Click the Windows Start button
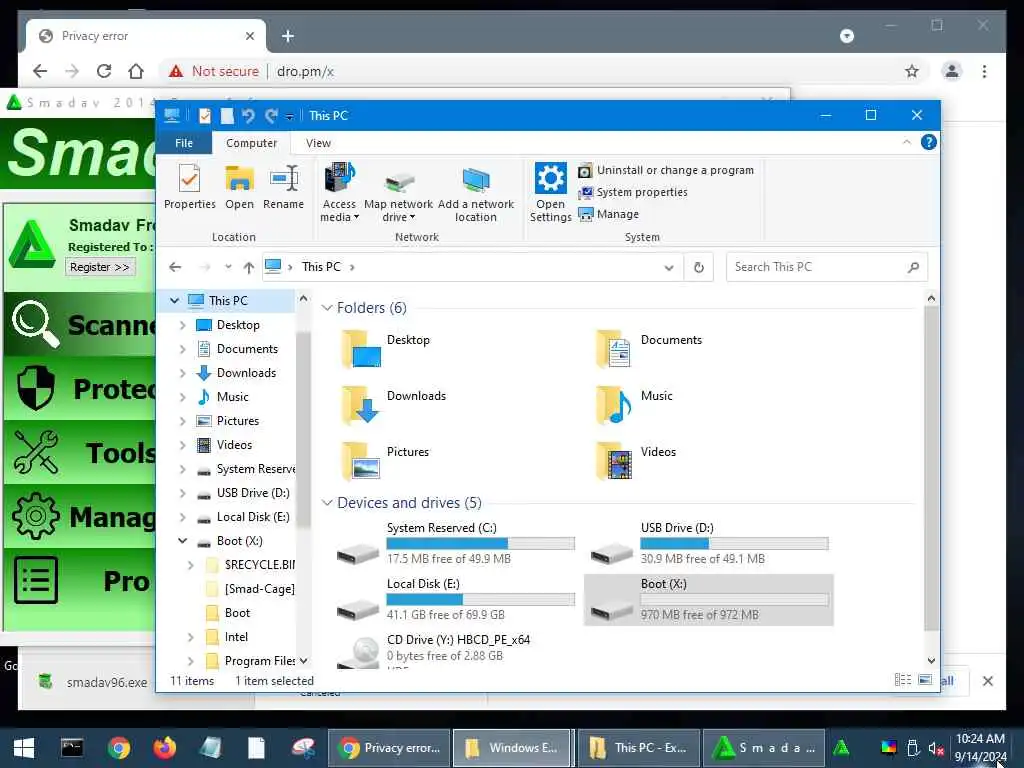This screenshot has width=1024, height=768. (x=24, y=748)
